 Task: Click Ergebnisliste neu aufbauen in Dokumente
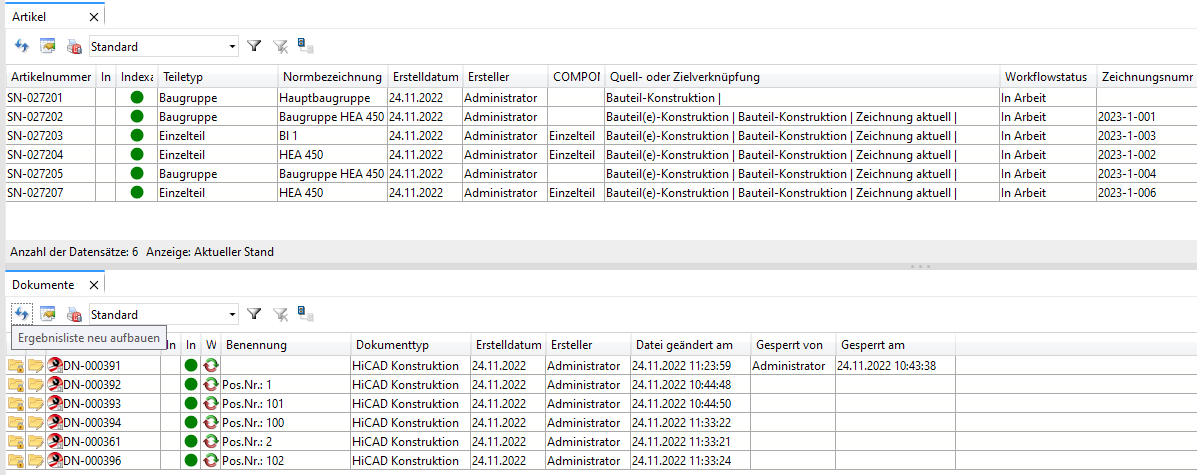click(x=22, y=314)
